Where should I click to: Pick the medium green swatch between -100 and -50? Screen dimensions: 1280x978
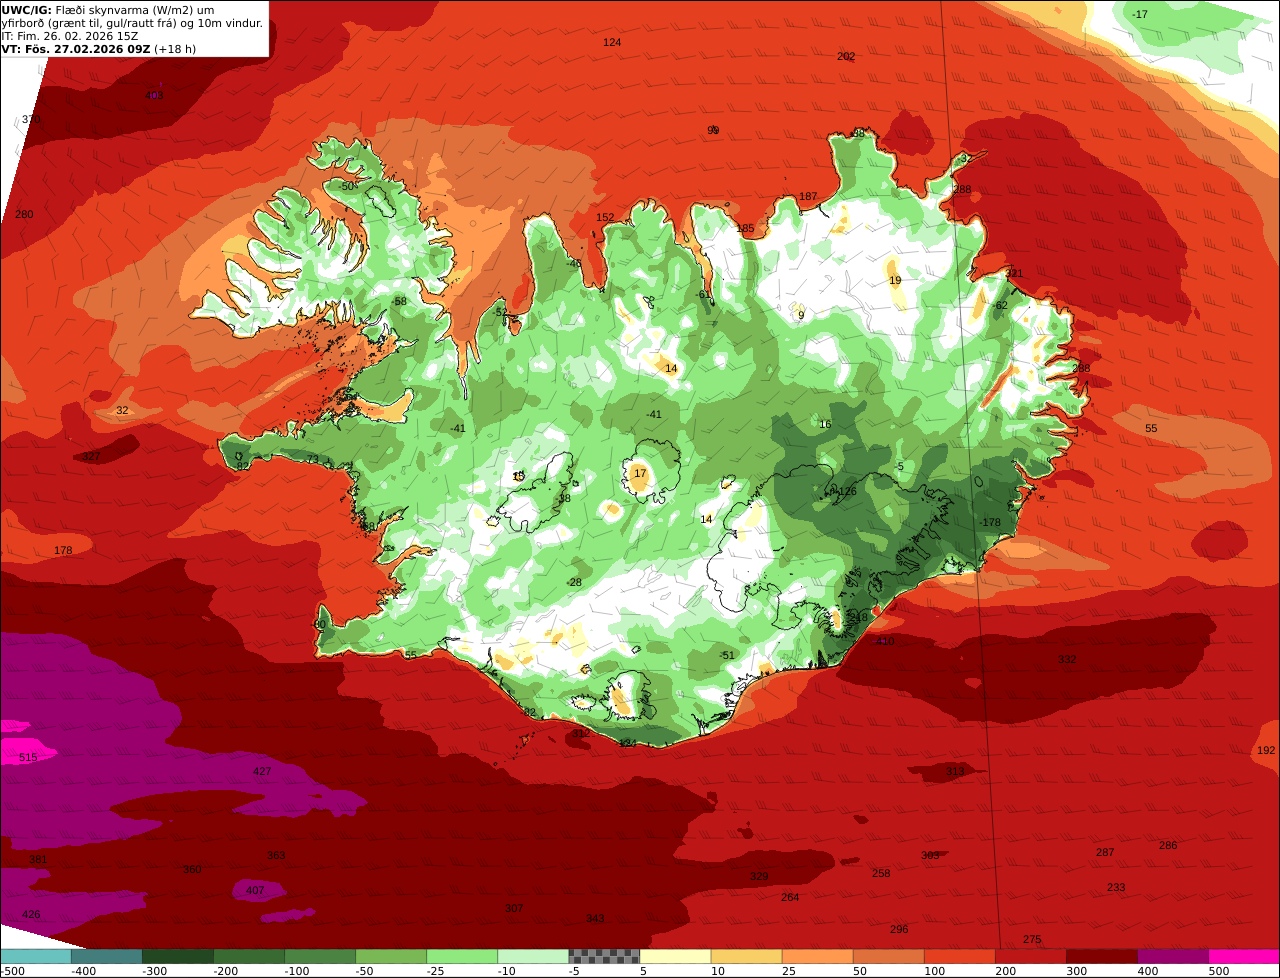point(321,956)
